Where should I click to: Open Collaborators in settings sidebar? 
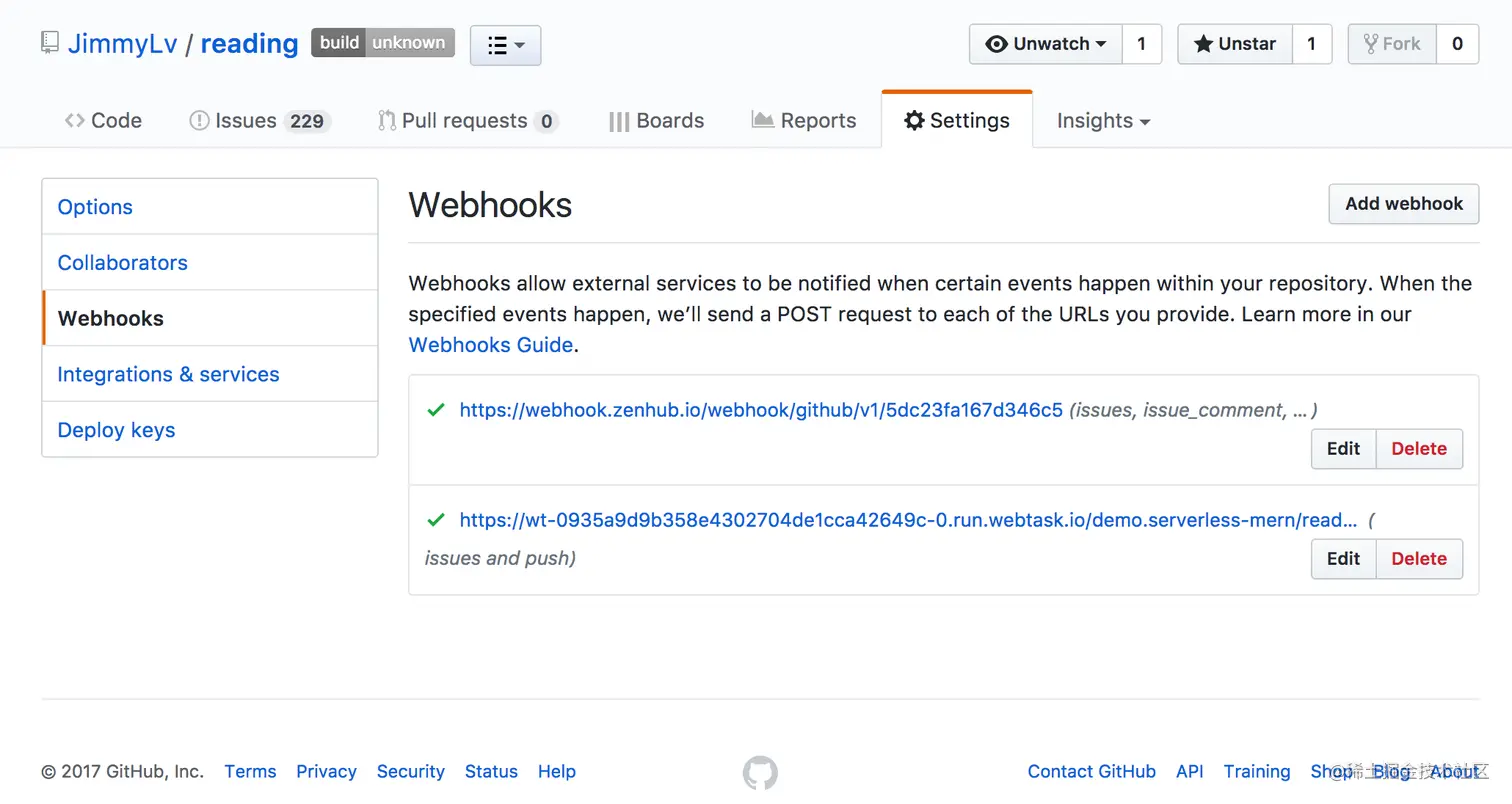coord(210,263)
